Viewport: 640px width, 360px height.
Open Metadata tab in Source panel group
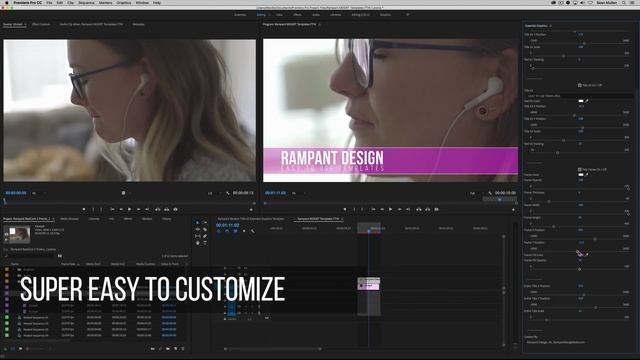click(x=138, y=24)
